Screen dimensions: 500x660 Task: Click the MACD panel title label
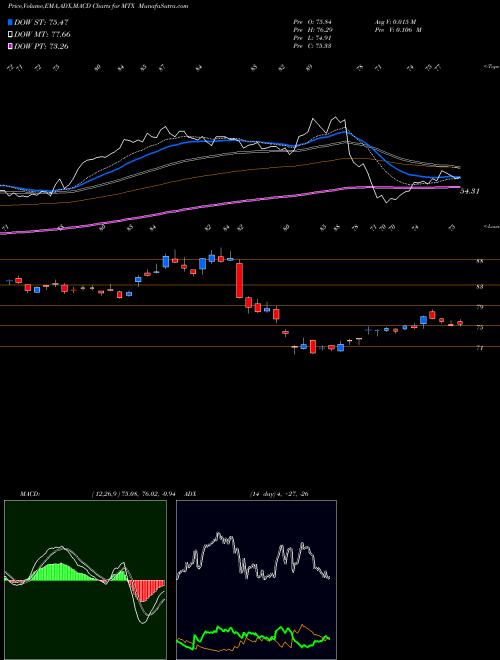(30, 494)
